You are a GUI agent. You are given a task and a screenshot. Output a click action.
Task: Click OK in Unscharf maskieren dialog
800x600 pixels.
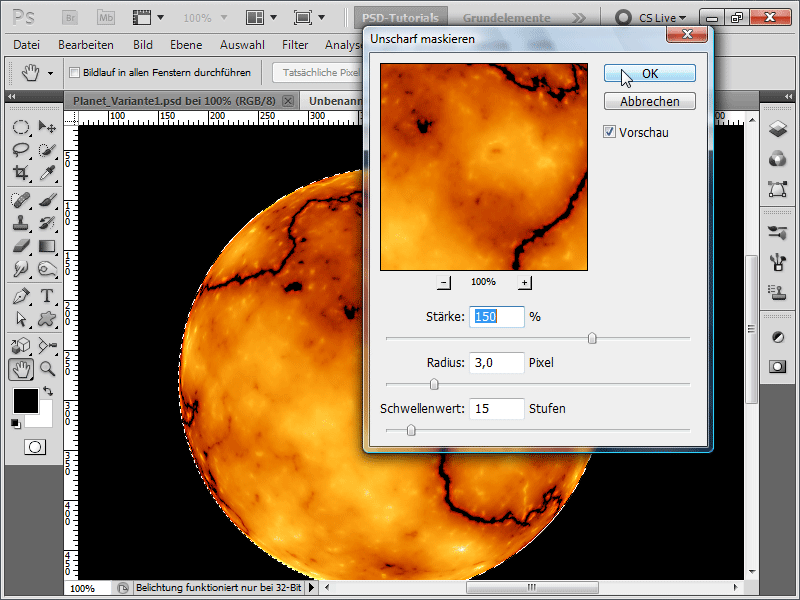(649, 73)
